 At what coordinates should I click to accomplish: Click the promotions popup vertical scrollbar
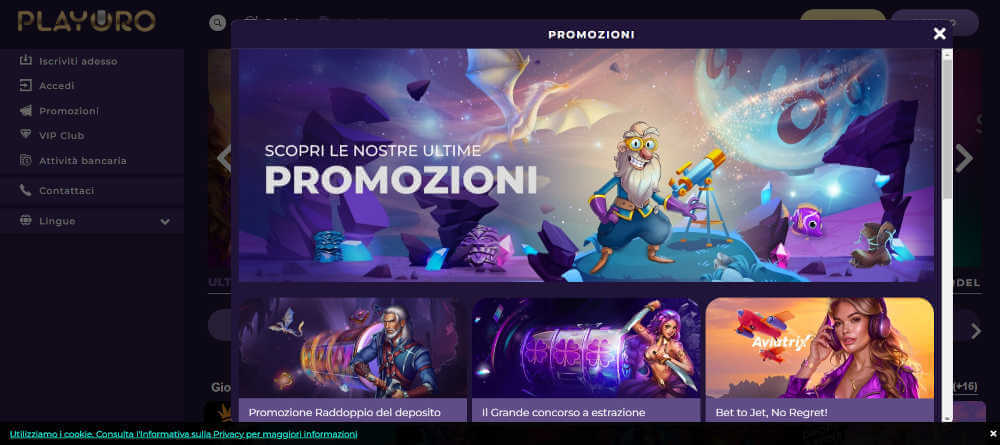tap(947, 236)
